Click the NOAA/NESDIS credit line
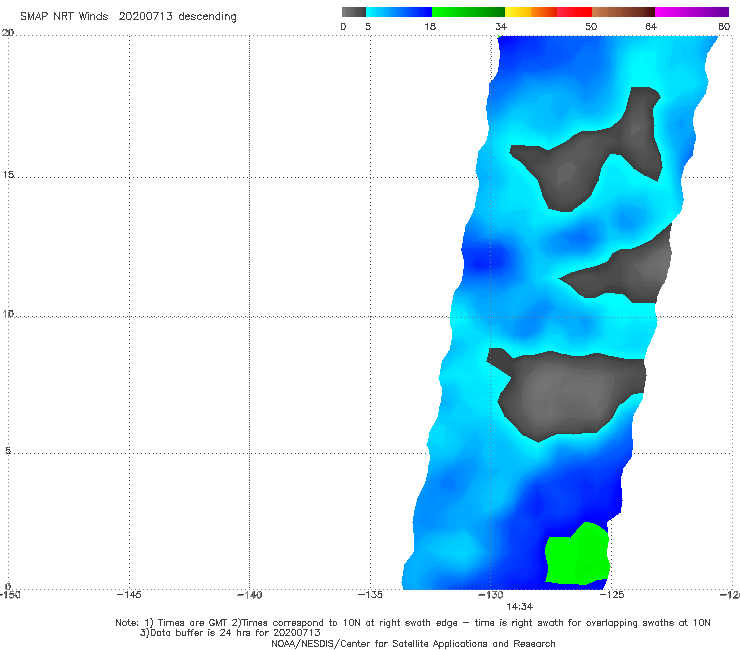Viewport: 740px width, 650px height. (x=413, y=643)
